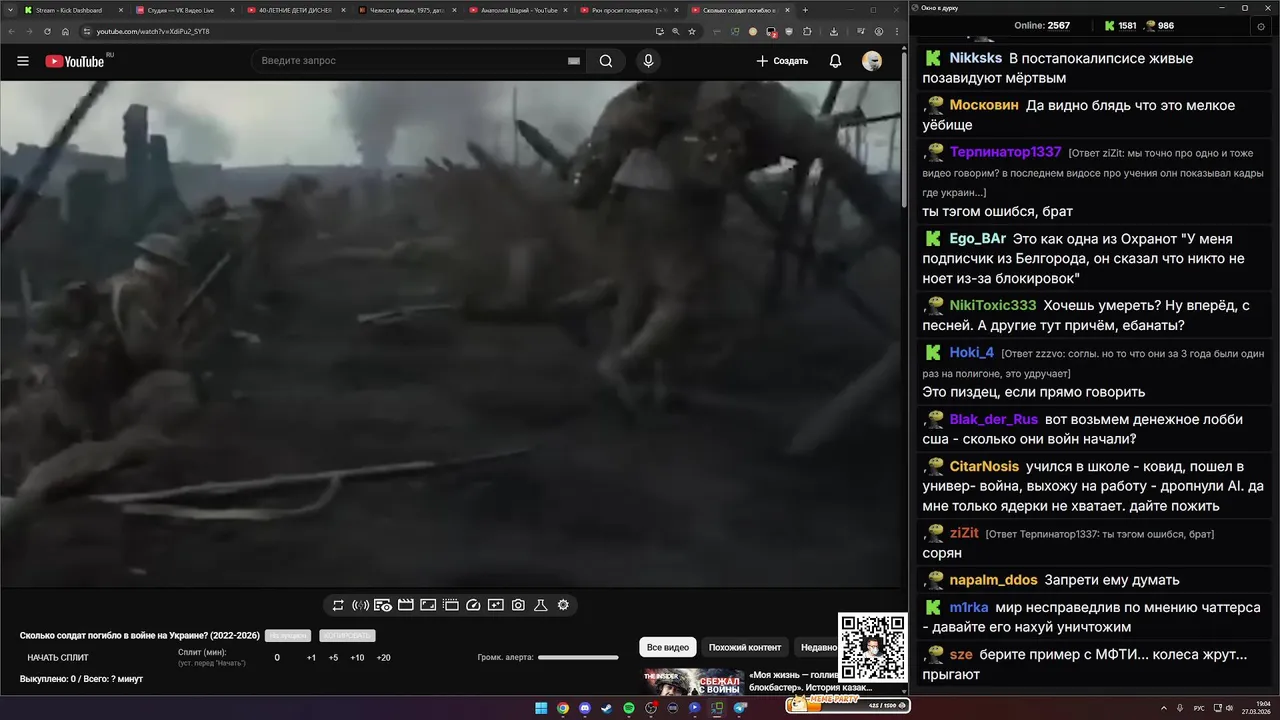Screen dimensions: 1280x720
Task: Click the Создать create button
Action: pos(782,61)
